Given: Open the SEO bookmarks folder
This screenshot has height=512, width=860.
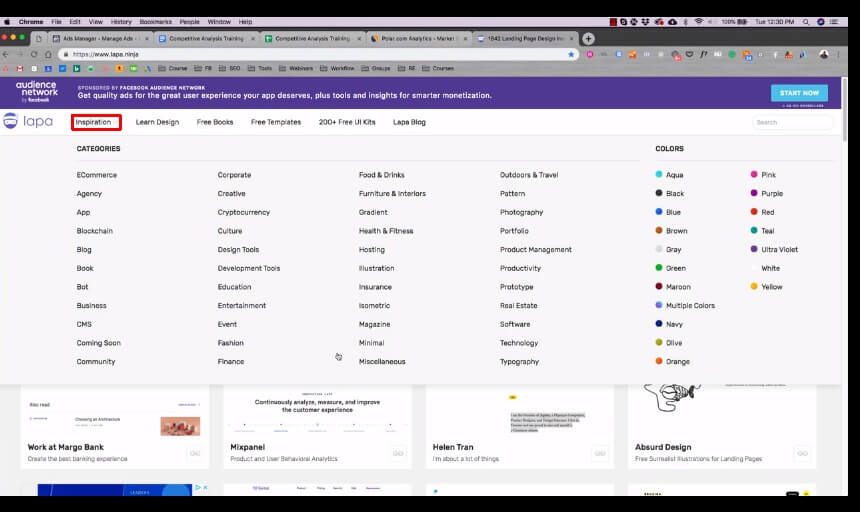Looking at the screenshot, I should [x=229, y=69].
